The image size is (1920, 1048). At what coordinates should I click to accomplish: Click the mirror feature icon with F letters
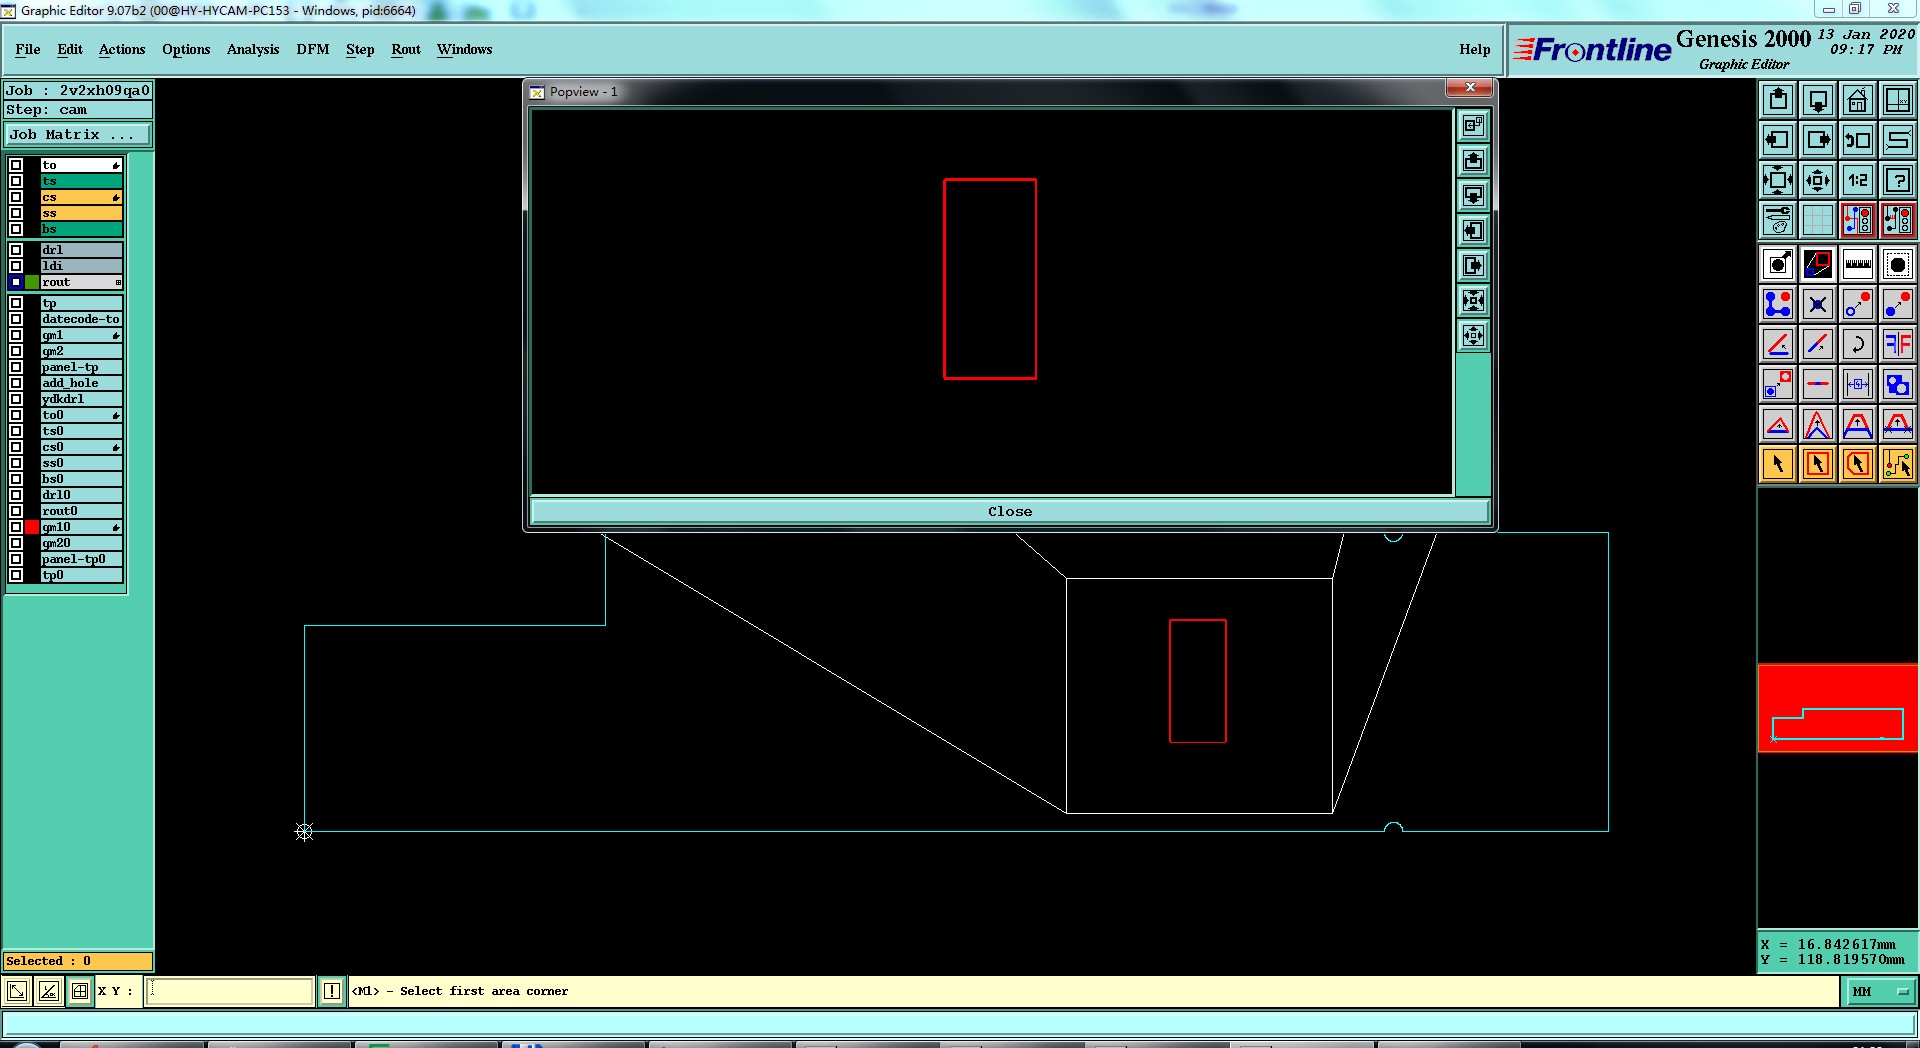click(x=1898, y=344)
